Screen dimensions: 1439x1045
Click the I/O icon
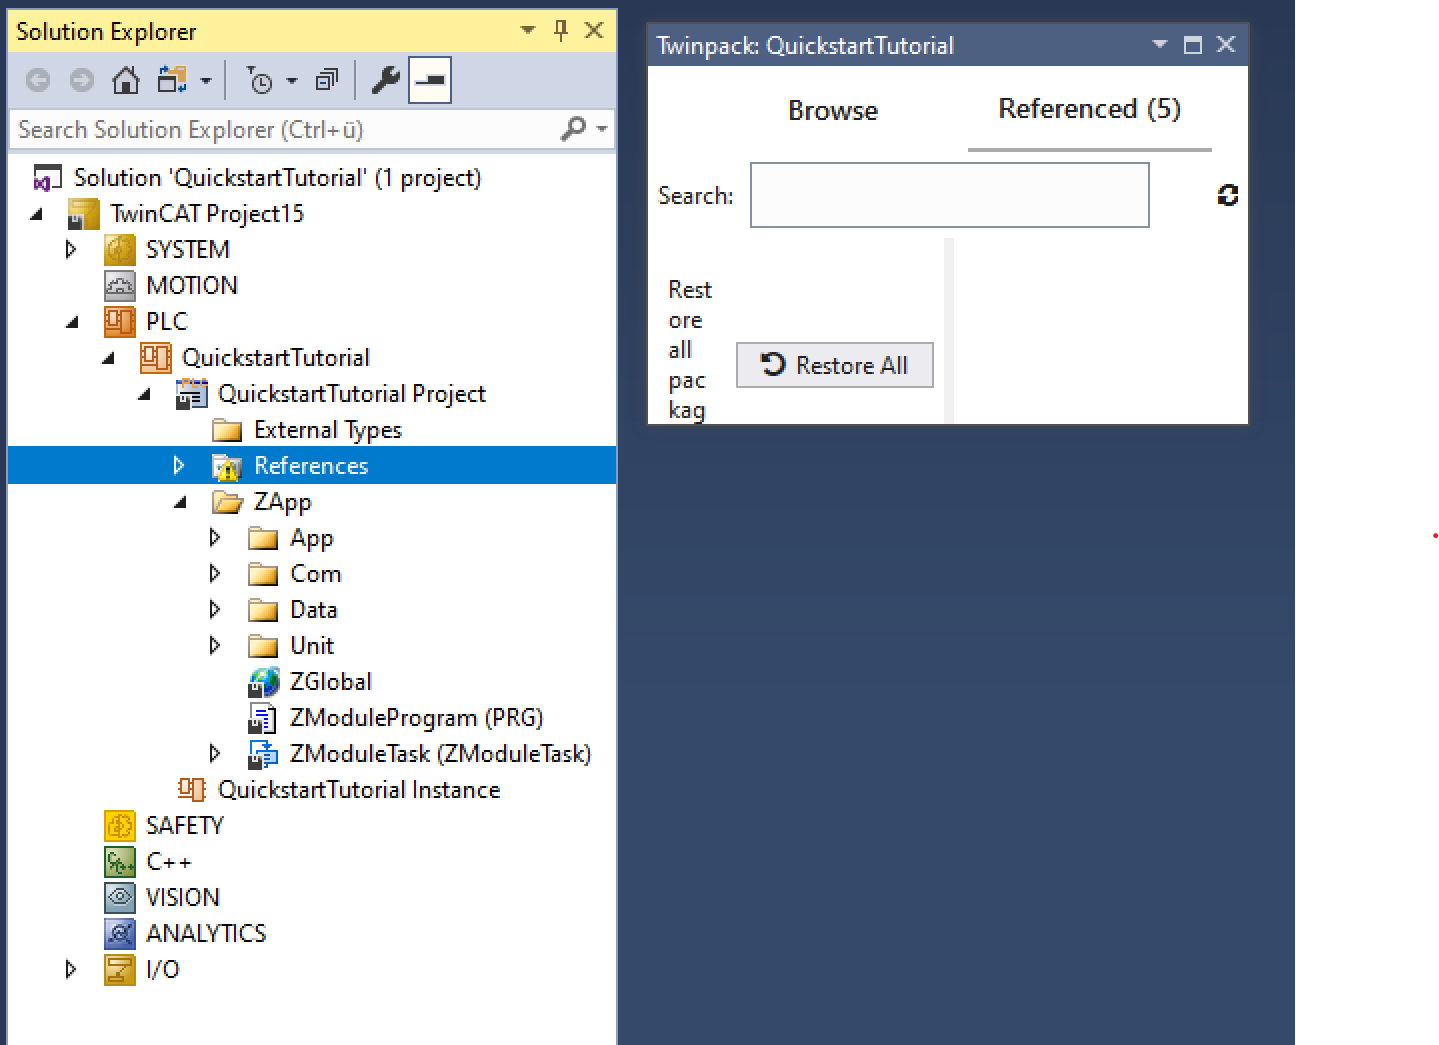(119, 970)
